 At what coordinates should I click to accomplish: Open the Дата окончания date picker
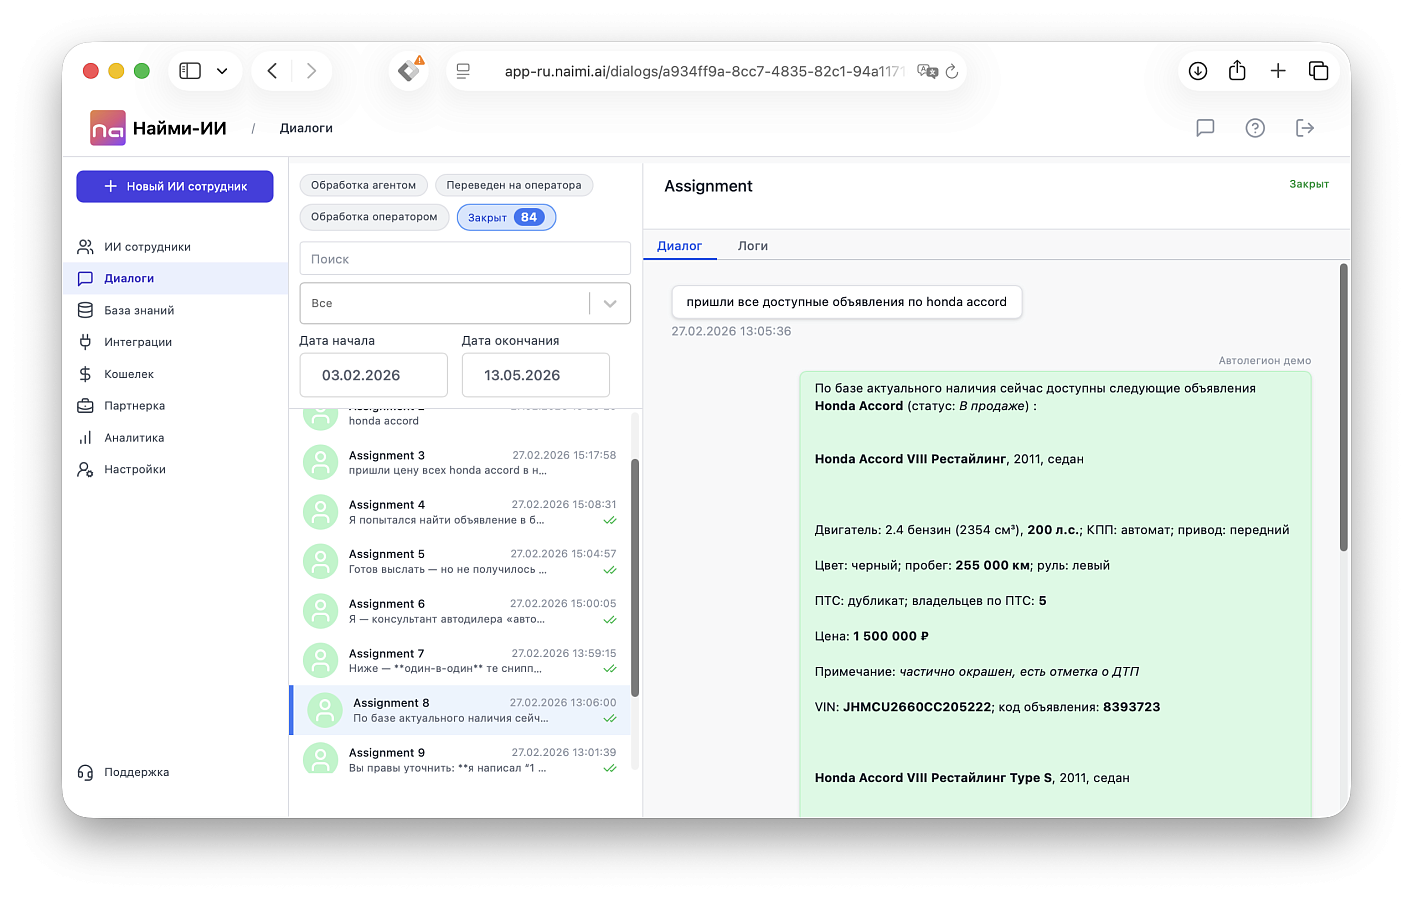(x=536, y=375)
